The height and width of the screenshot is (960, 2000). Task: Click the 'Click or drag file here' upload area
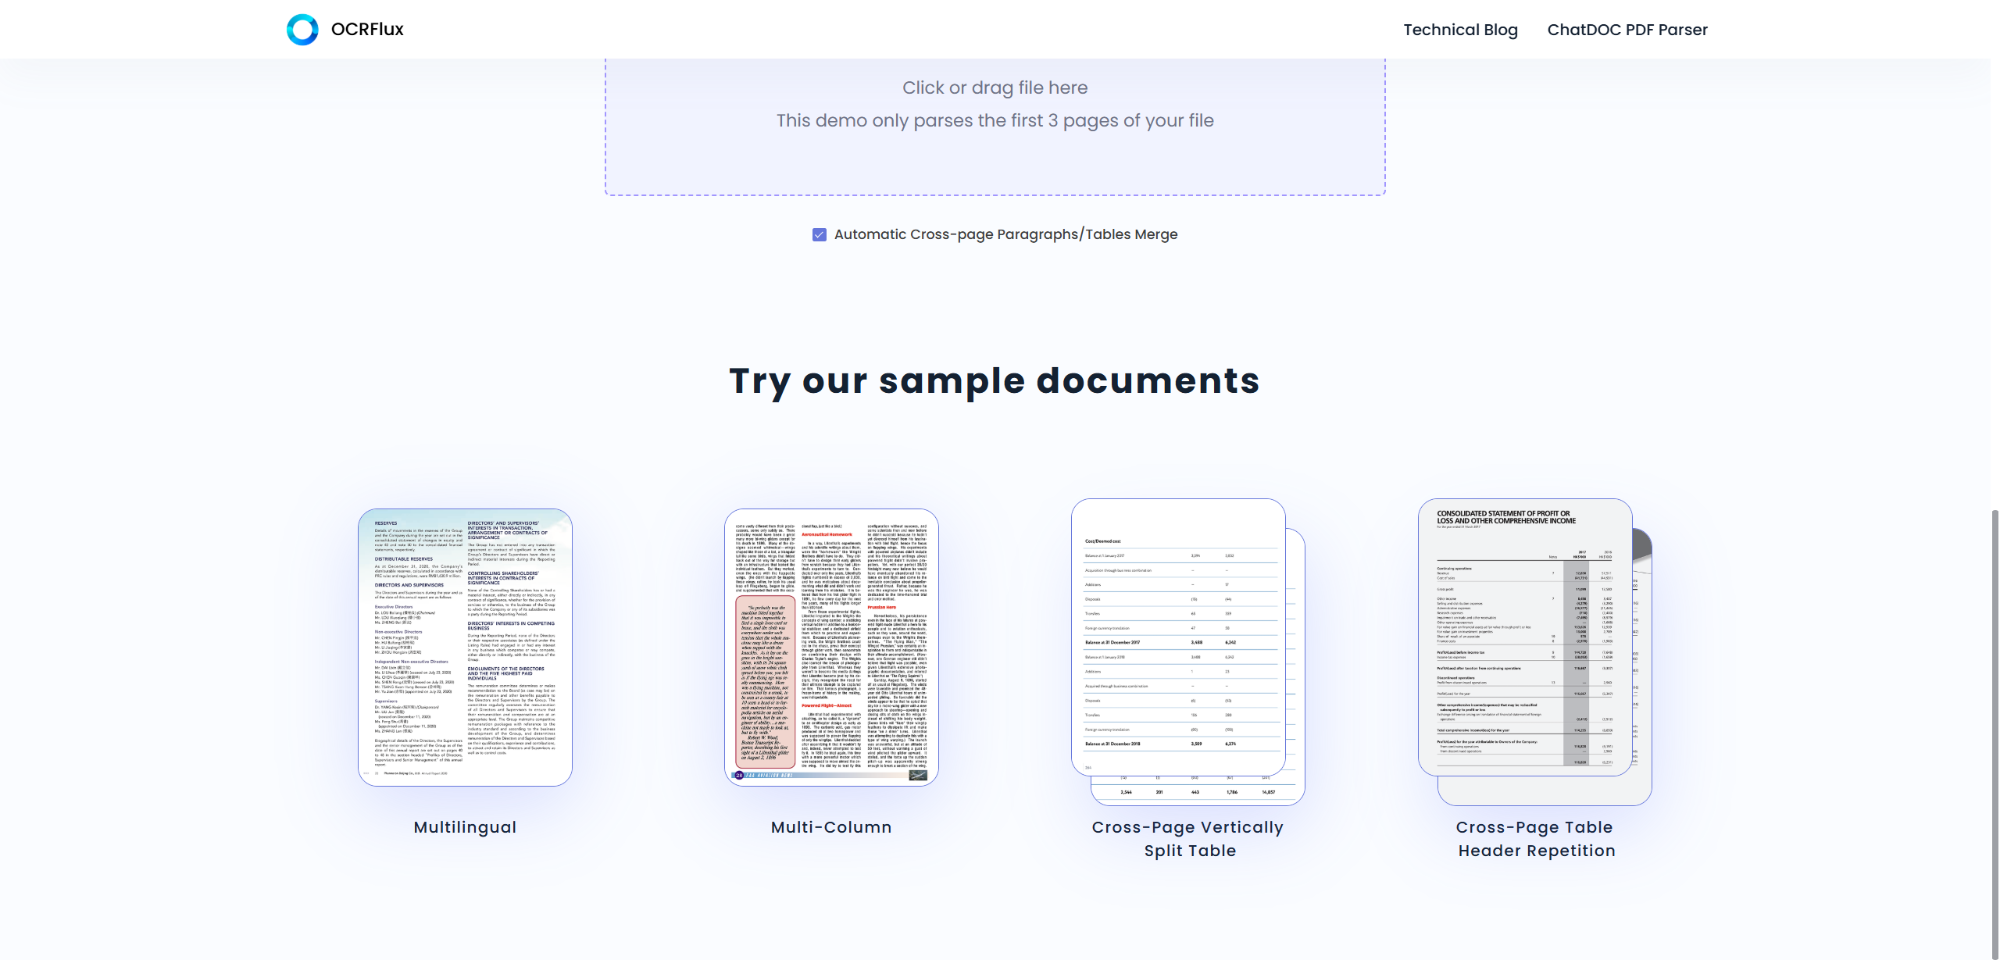(x=994, y=88)
